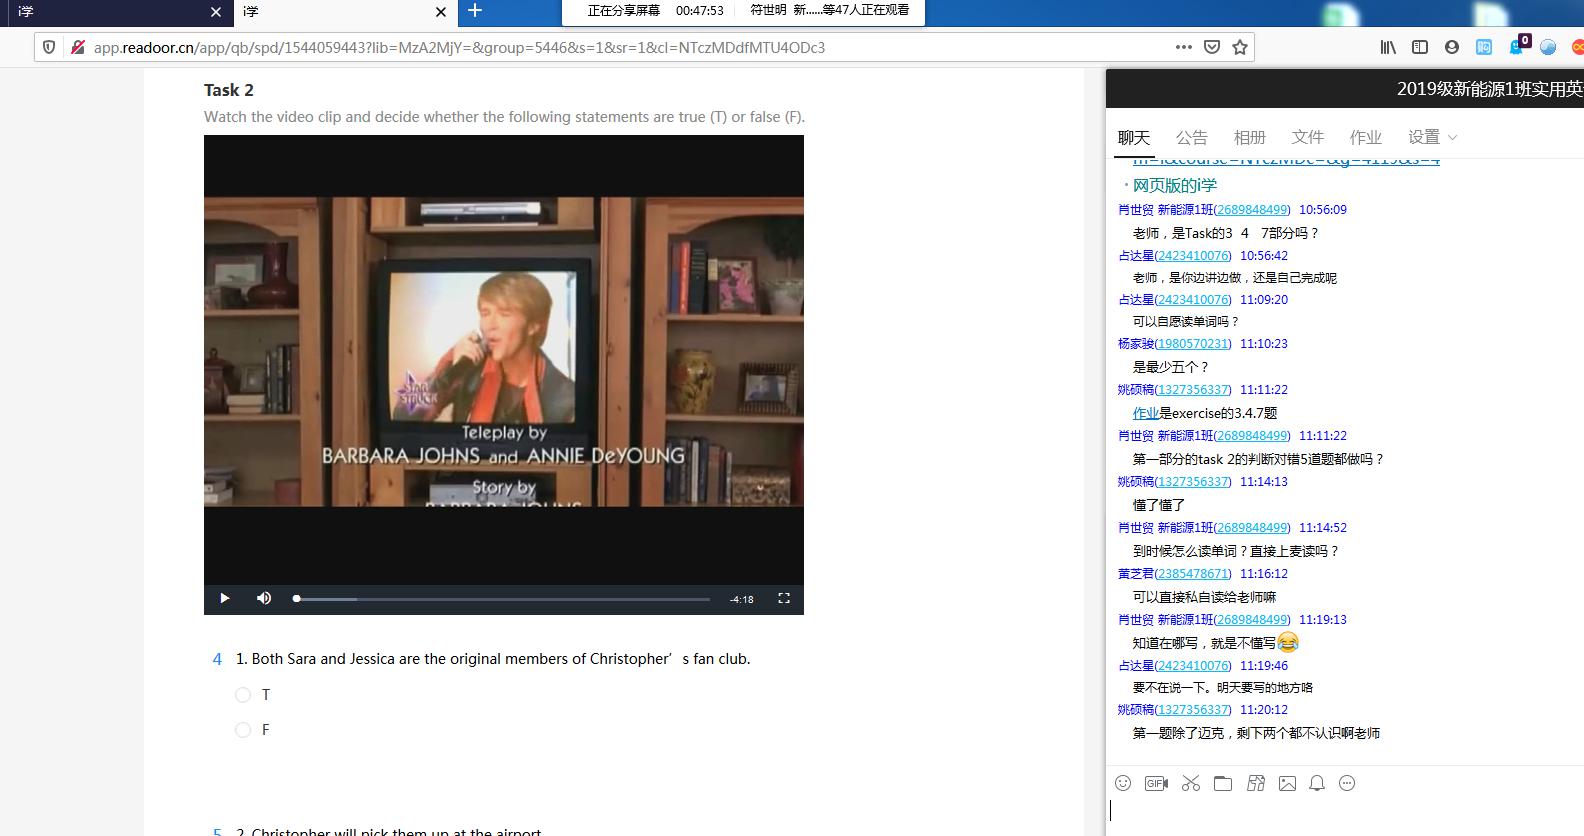Switch to the 公告 tab
Screen dimensions: 1584x836
click(1191, 137)
